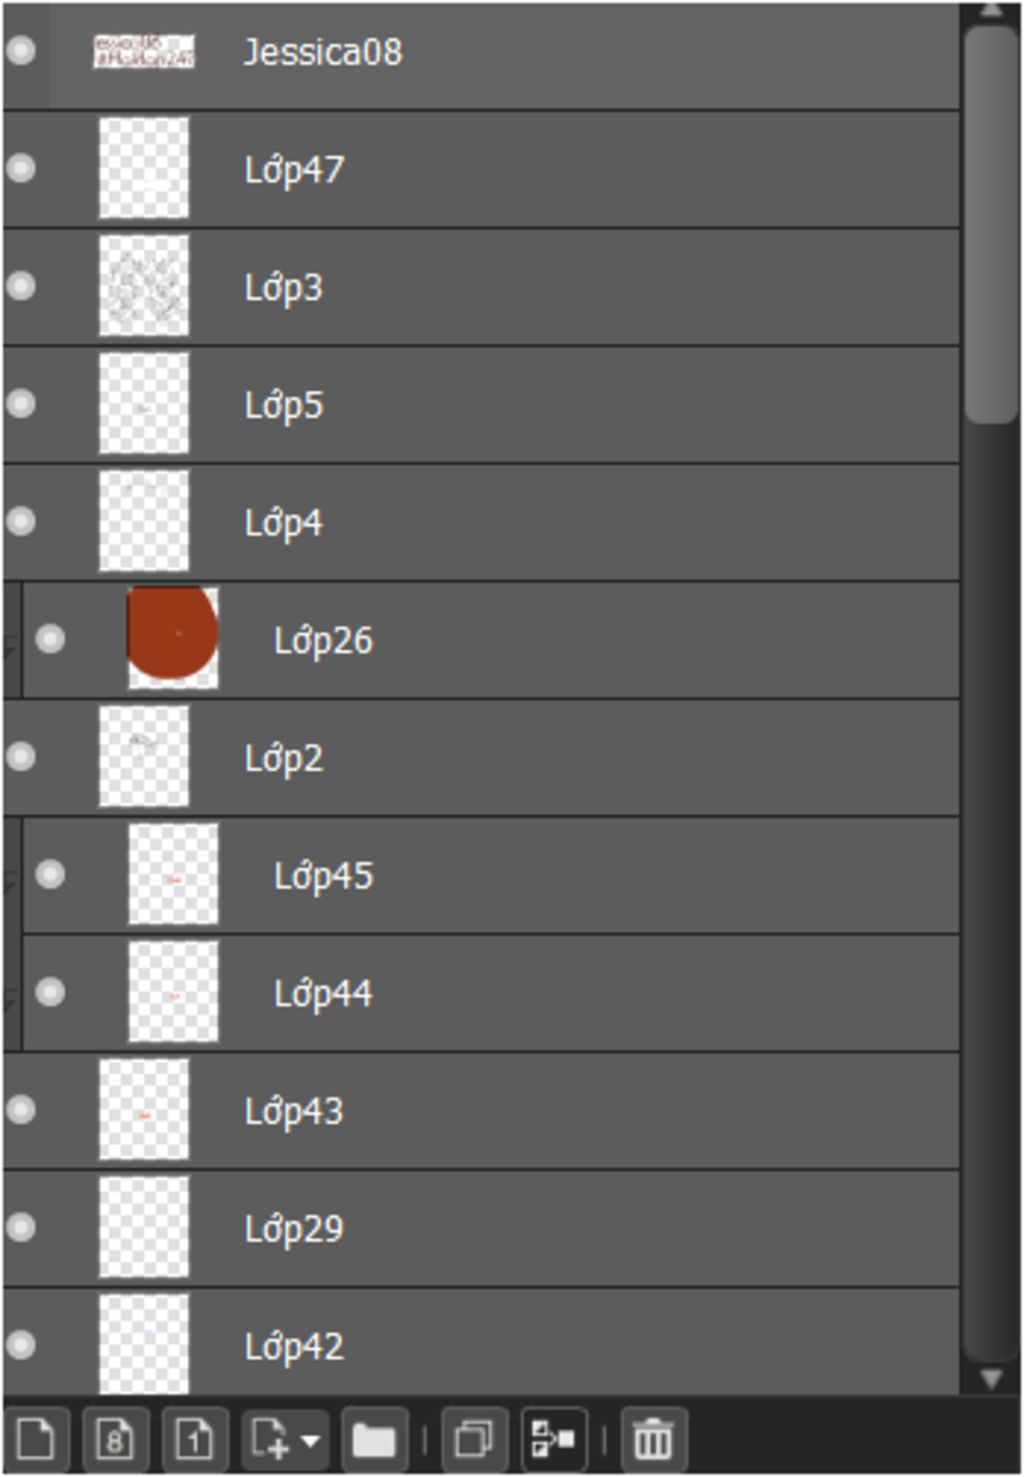The width and height of the screenshot is (1024, 1477).
Task: Delete the selected layer with trash icon
Action: pos(653,1440)
